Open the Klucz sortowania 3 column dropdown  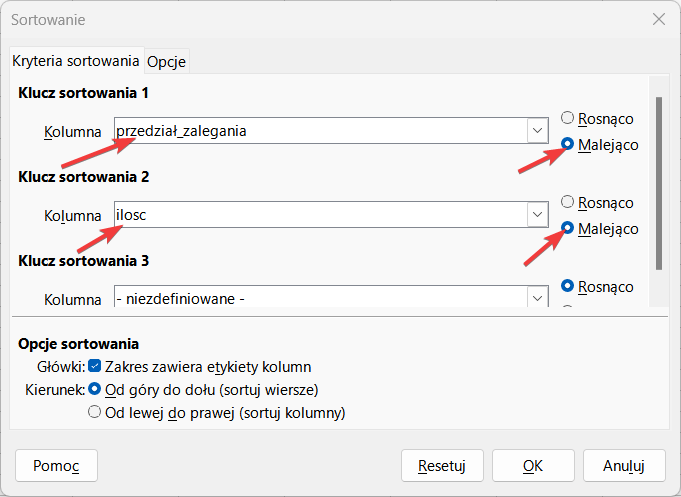click(x=537, y=298)
